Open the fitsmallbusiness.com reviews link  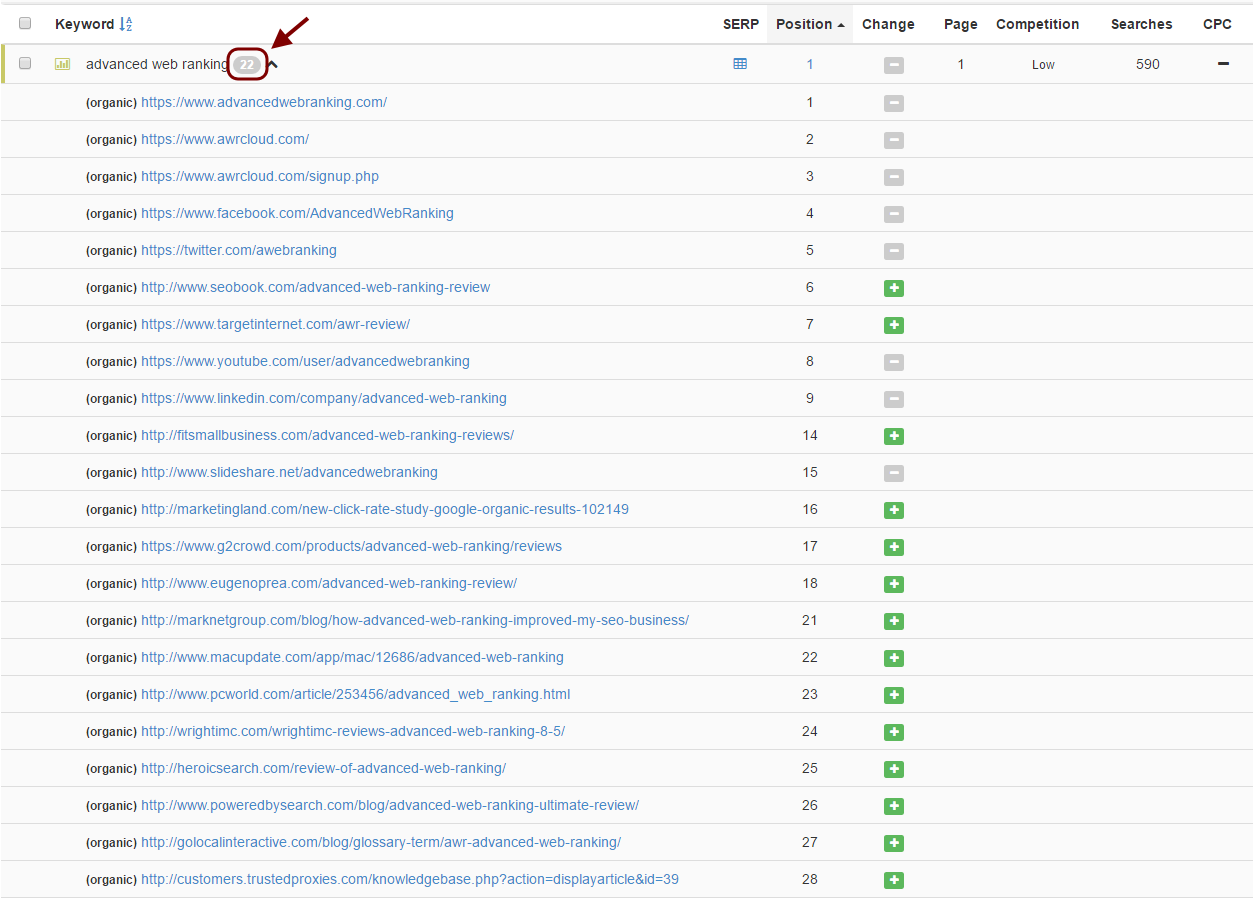pyautogui.click(x=327, y=435)
